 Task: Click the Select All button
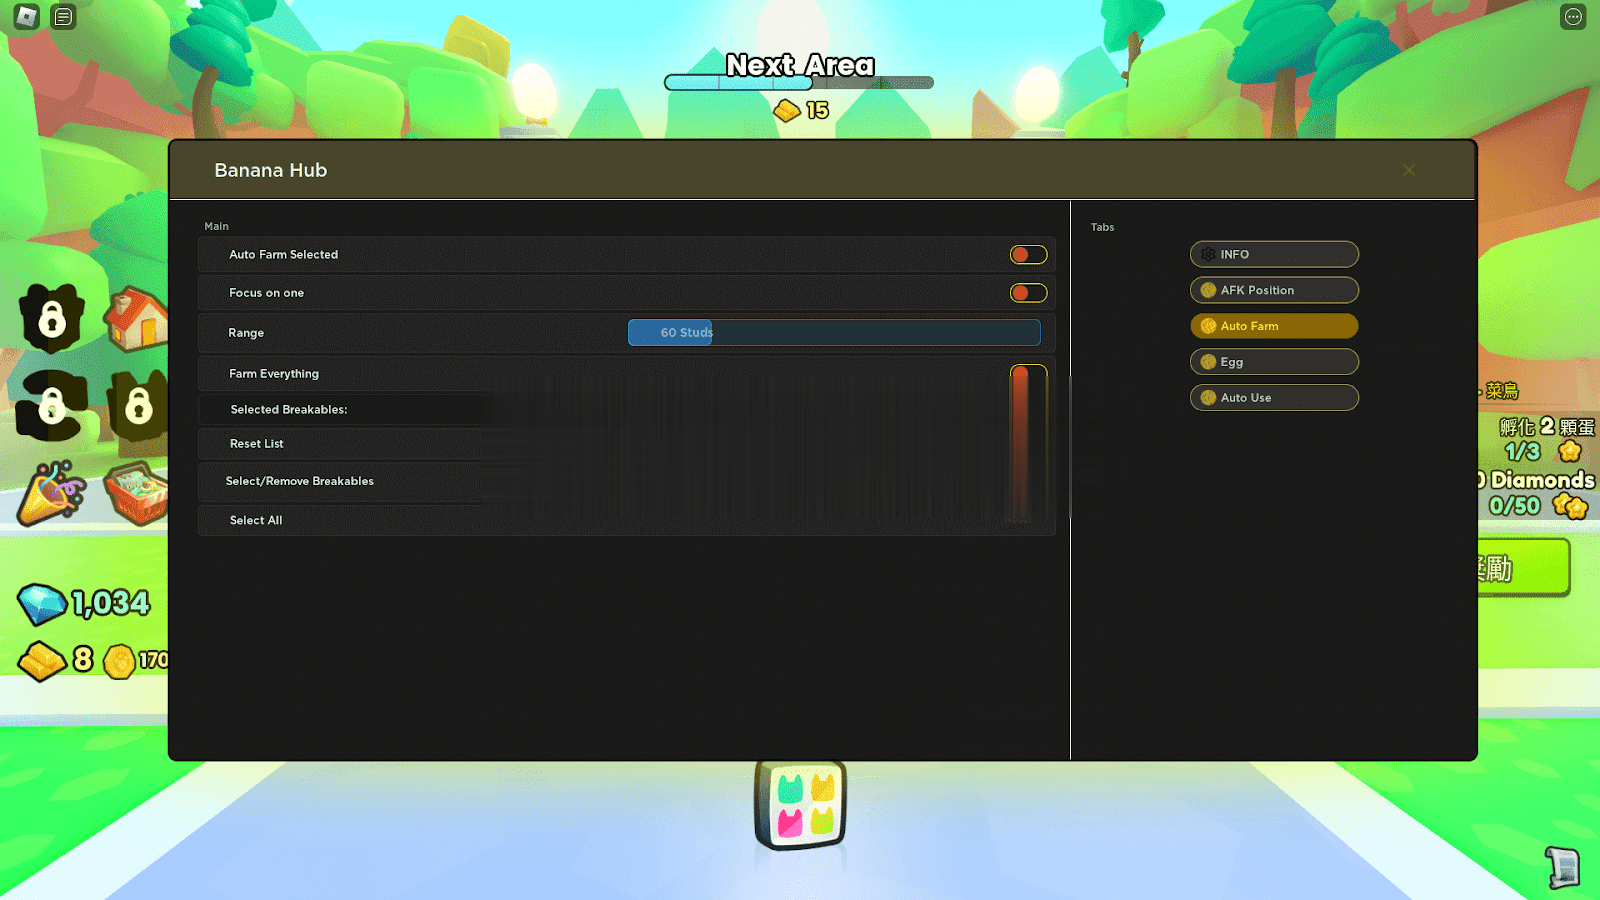tap(626, 521)
